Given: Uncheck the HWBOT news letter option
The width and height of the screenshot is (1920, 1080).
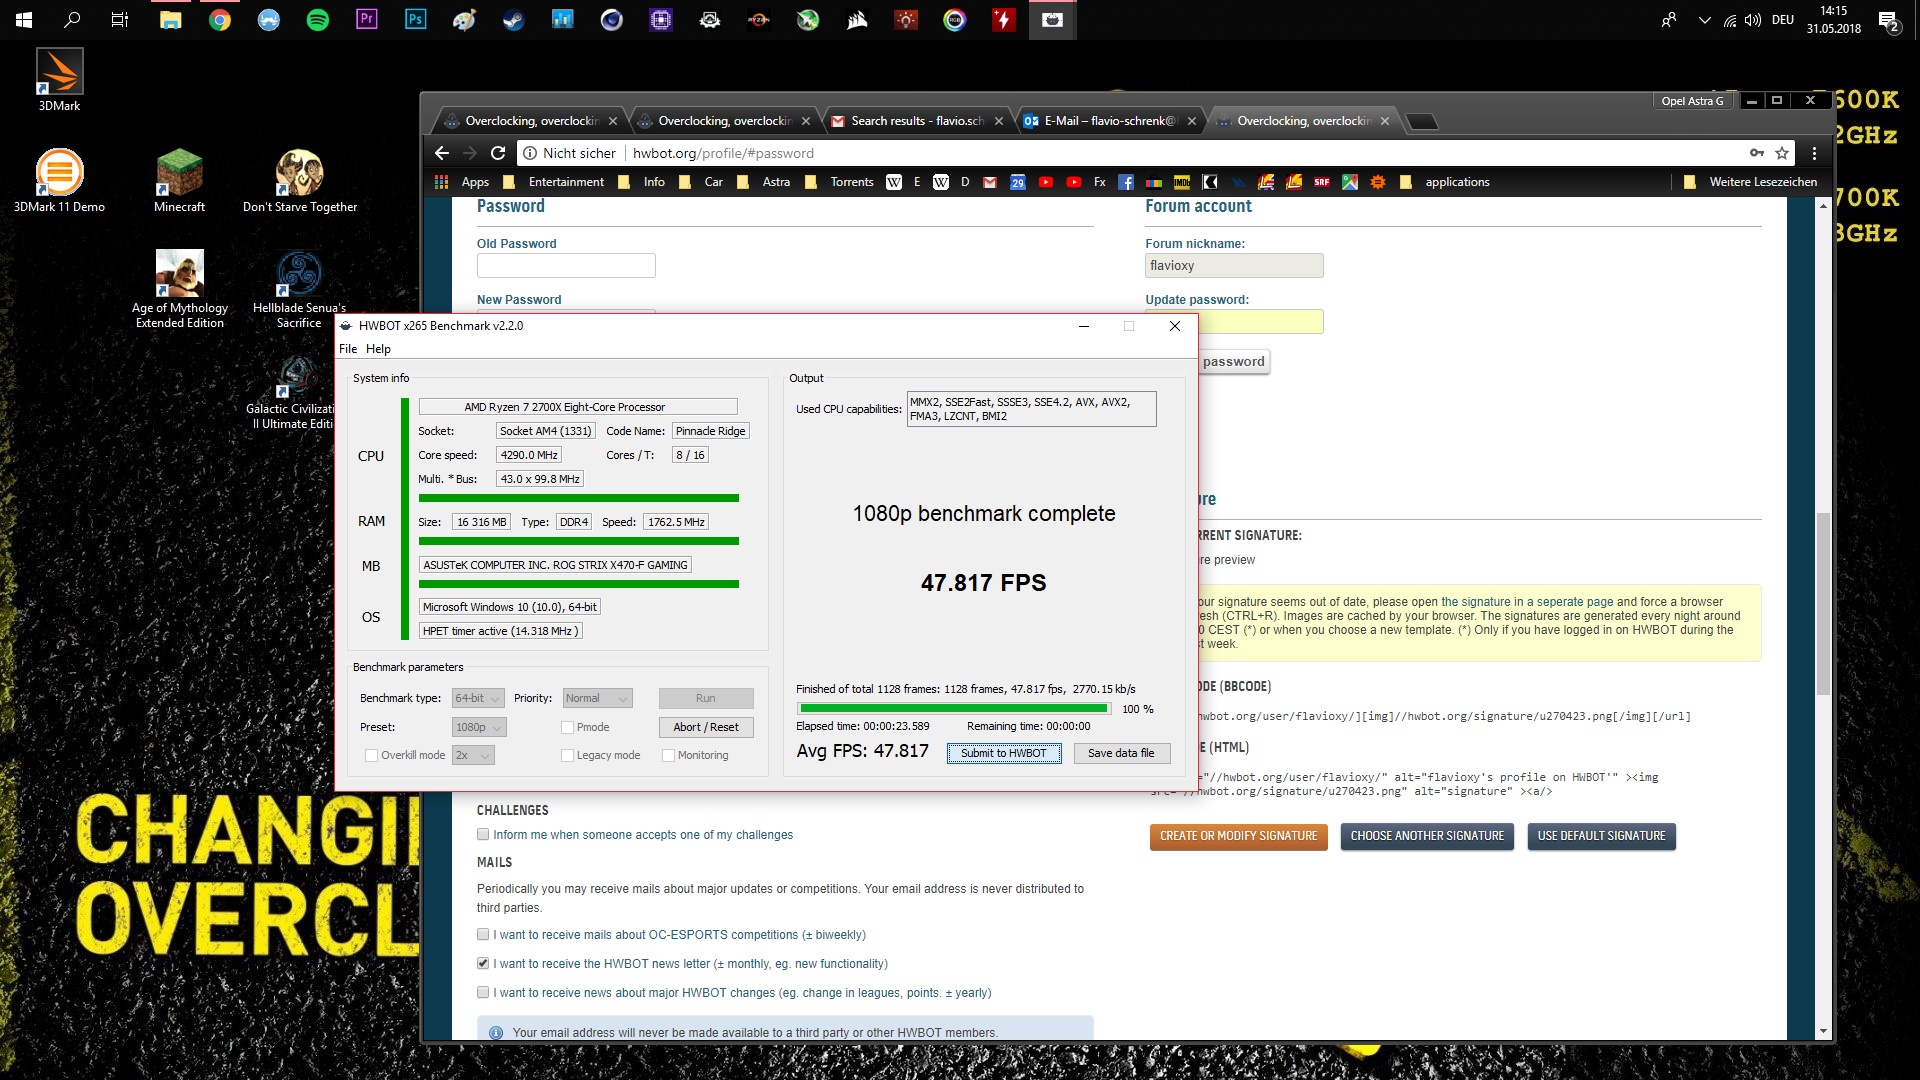Looking at the screenshot, I should coord(483,963).
